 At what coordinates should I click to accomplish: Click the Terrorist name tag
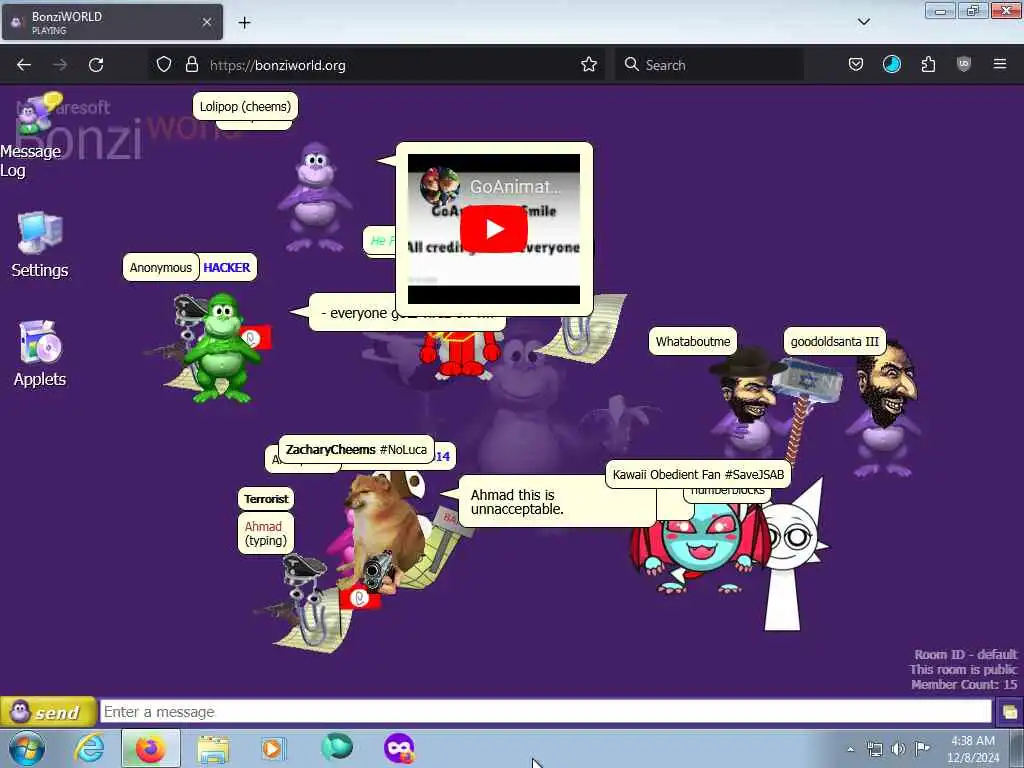[x=266, y=499]
